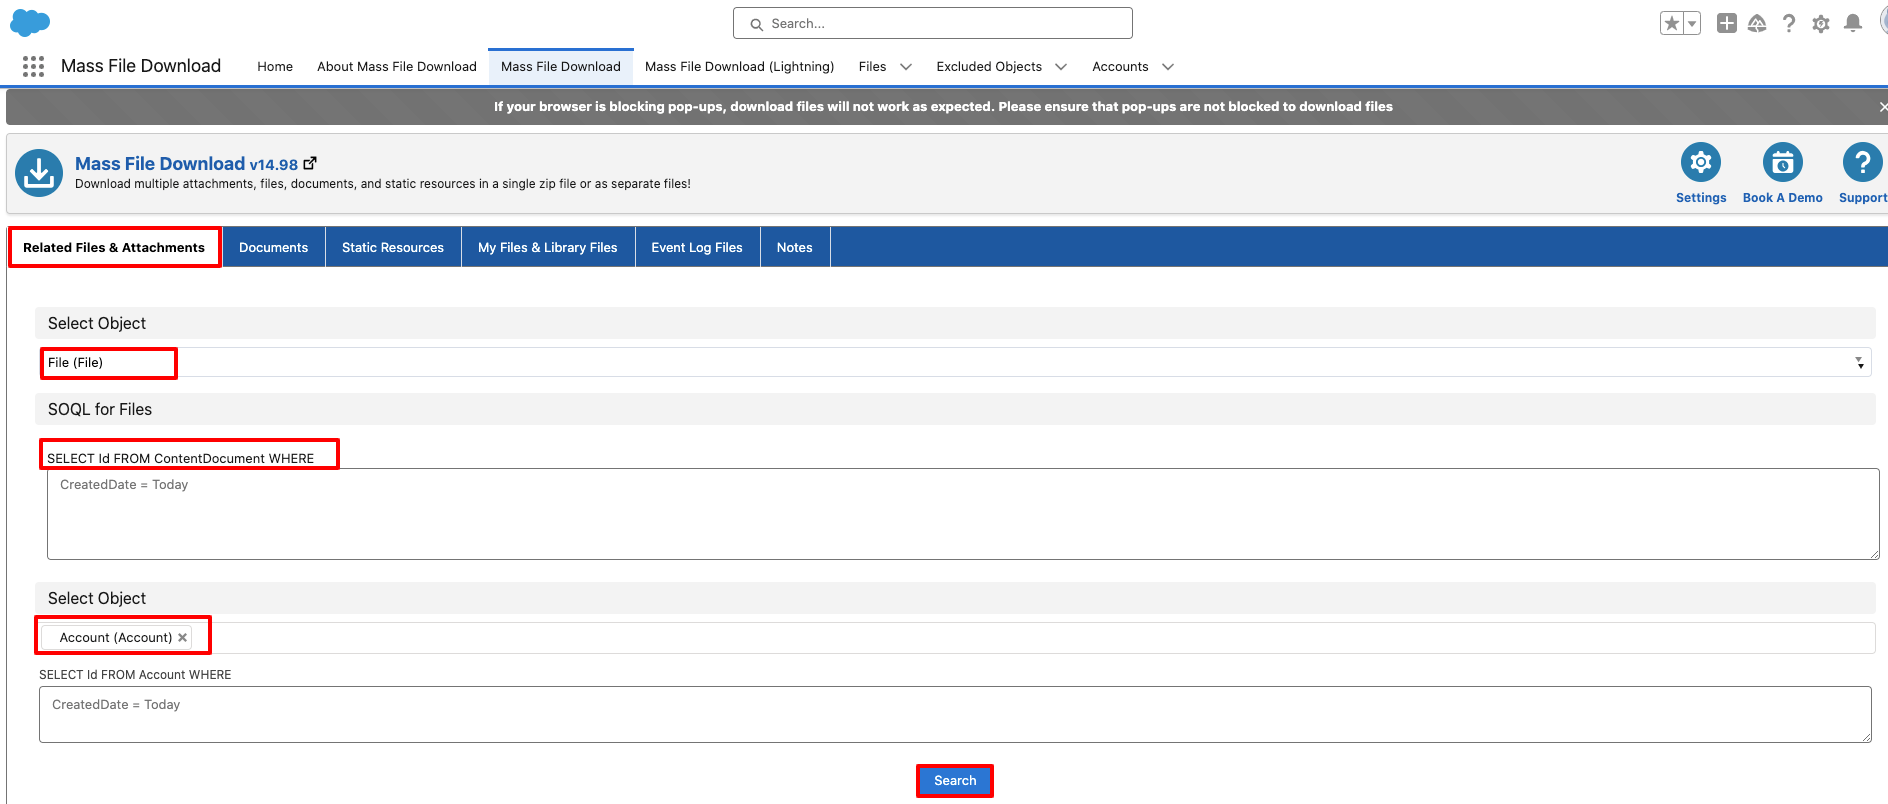Select Related Files & Attachments tab
The image size is (1888, 804).
click(114, 247)
